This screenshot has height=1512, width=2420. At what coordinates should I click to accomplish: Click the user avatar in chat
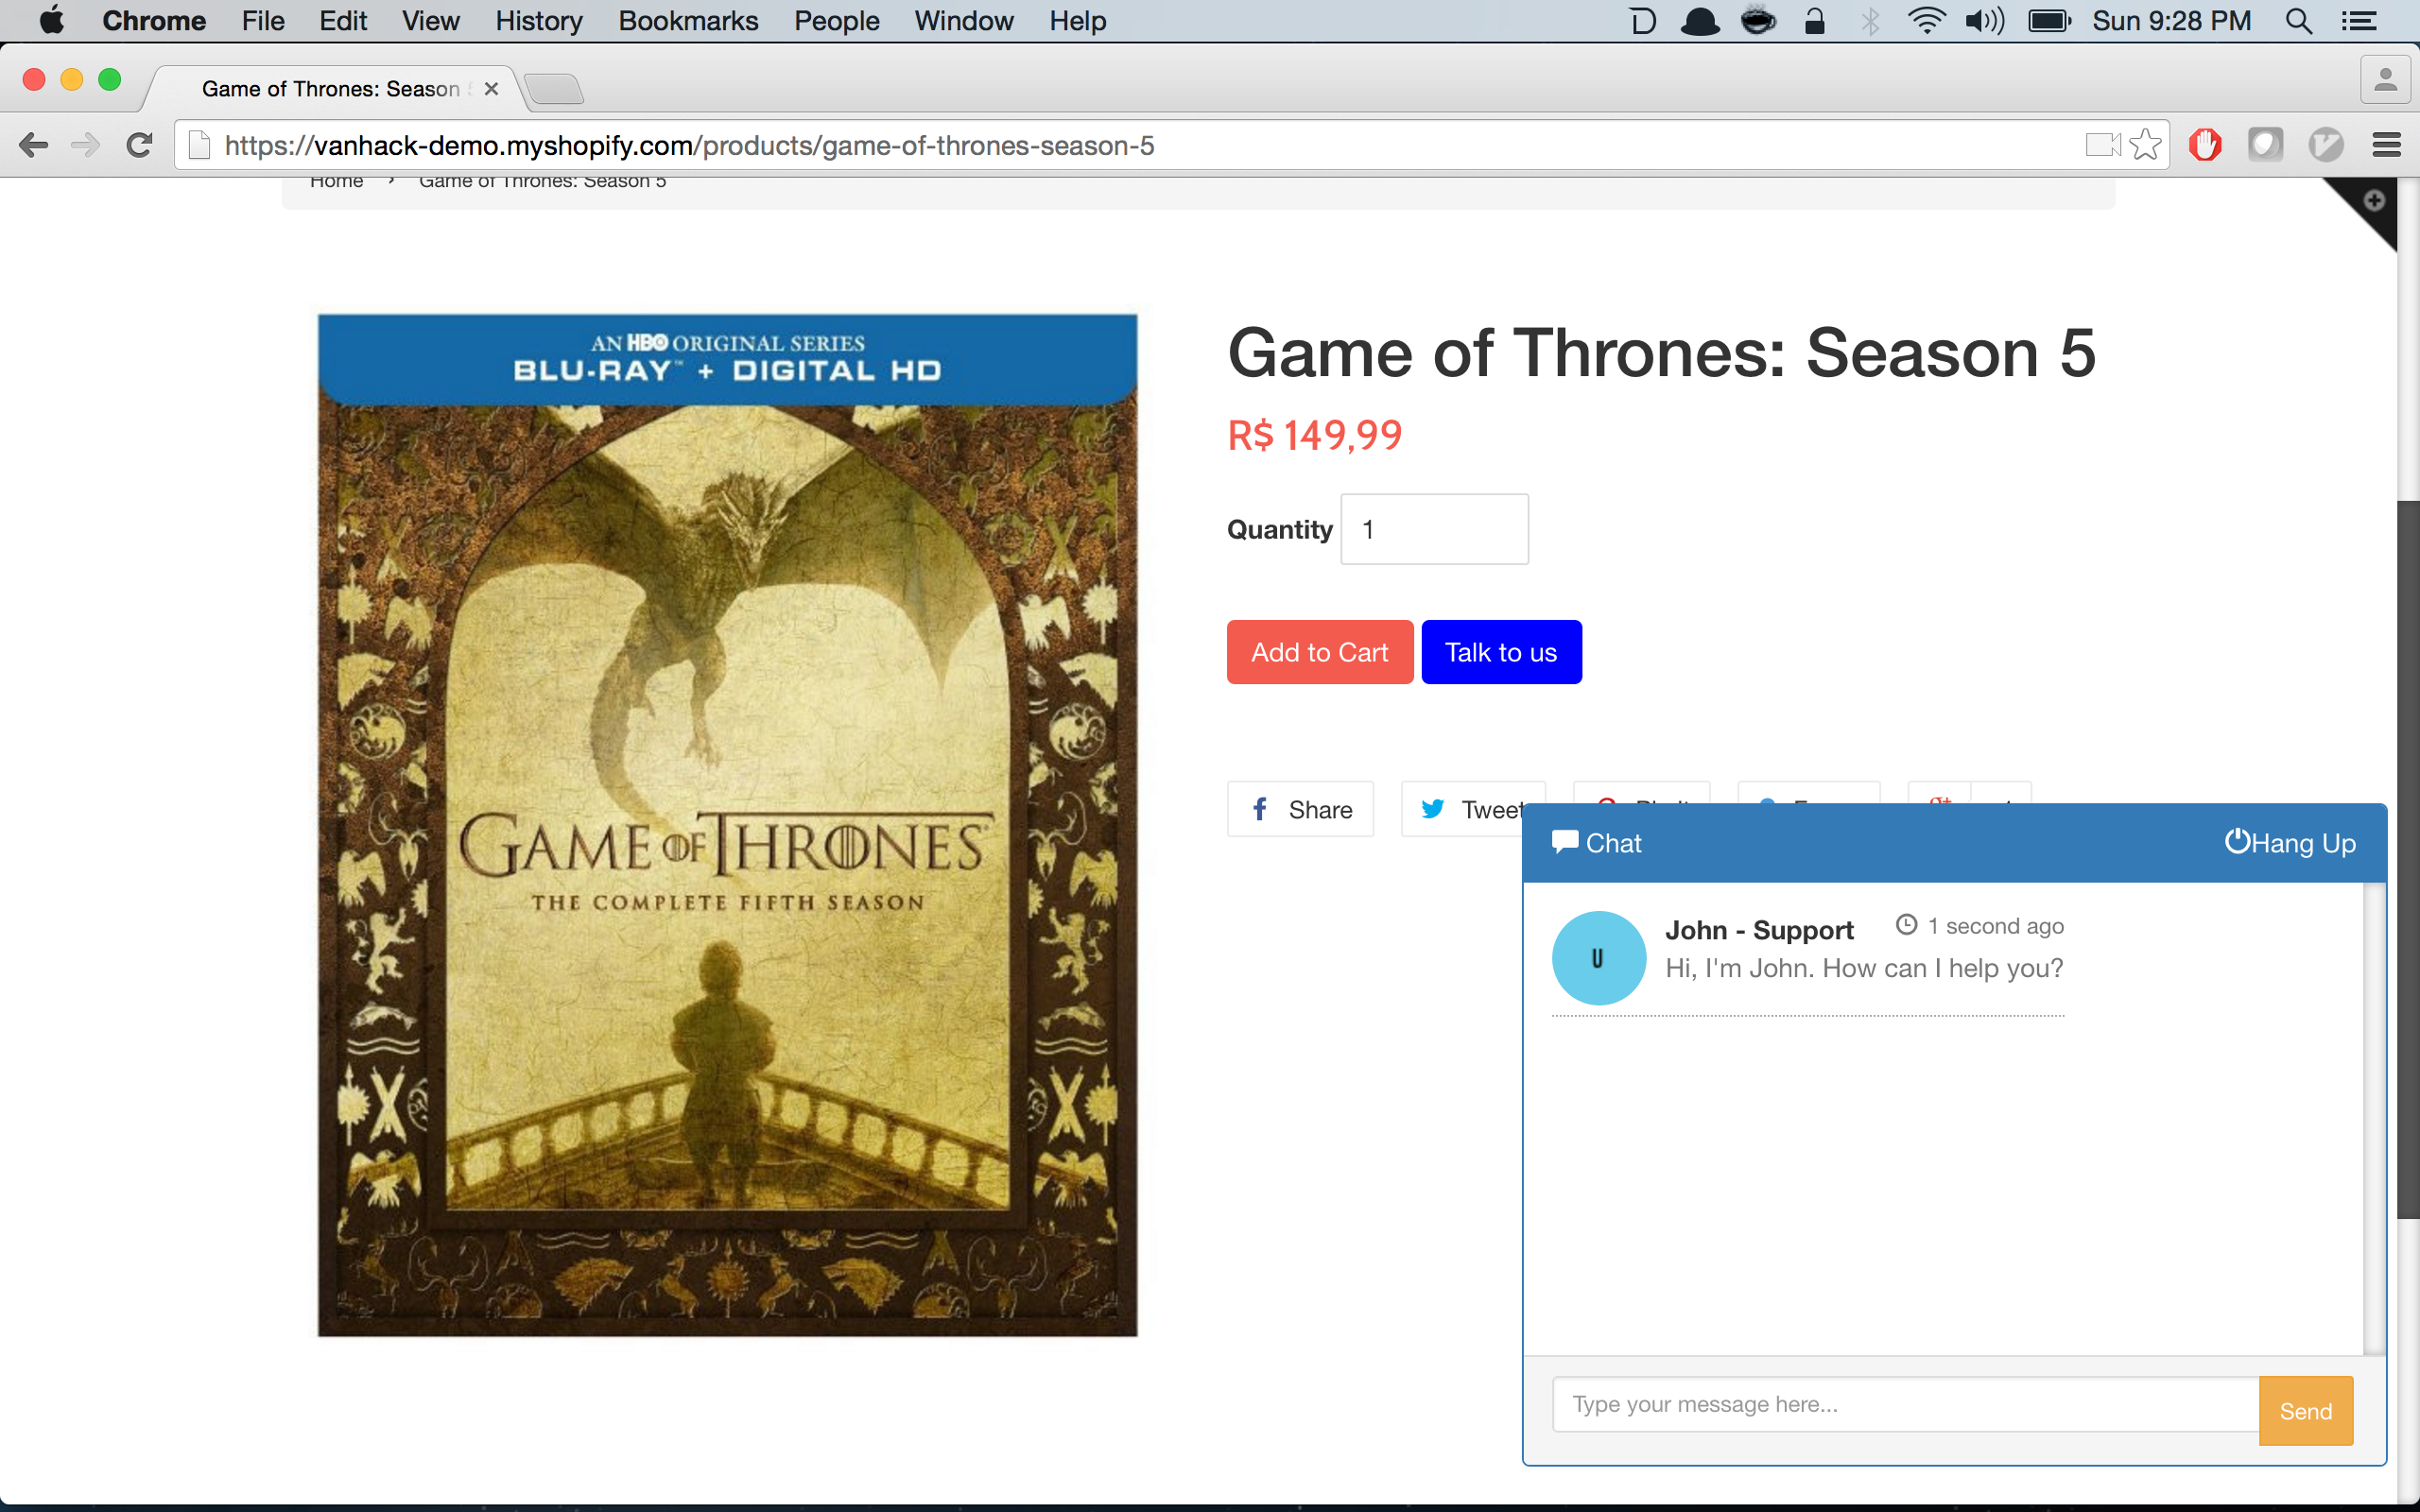coord(1598,957)
